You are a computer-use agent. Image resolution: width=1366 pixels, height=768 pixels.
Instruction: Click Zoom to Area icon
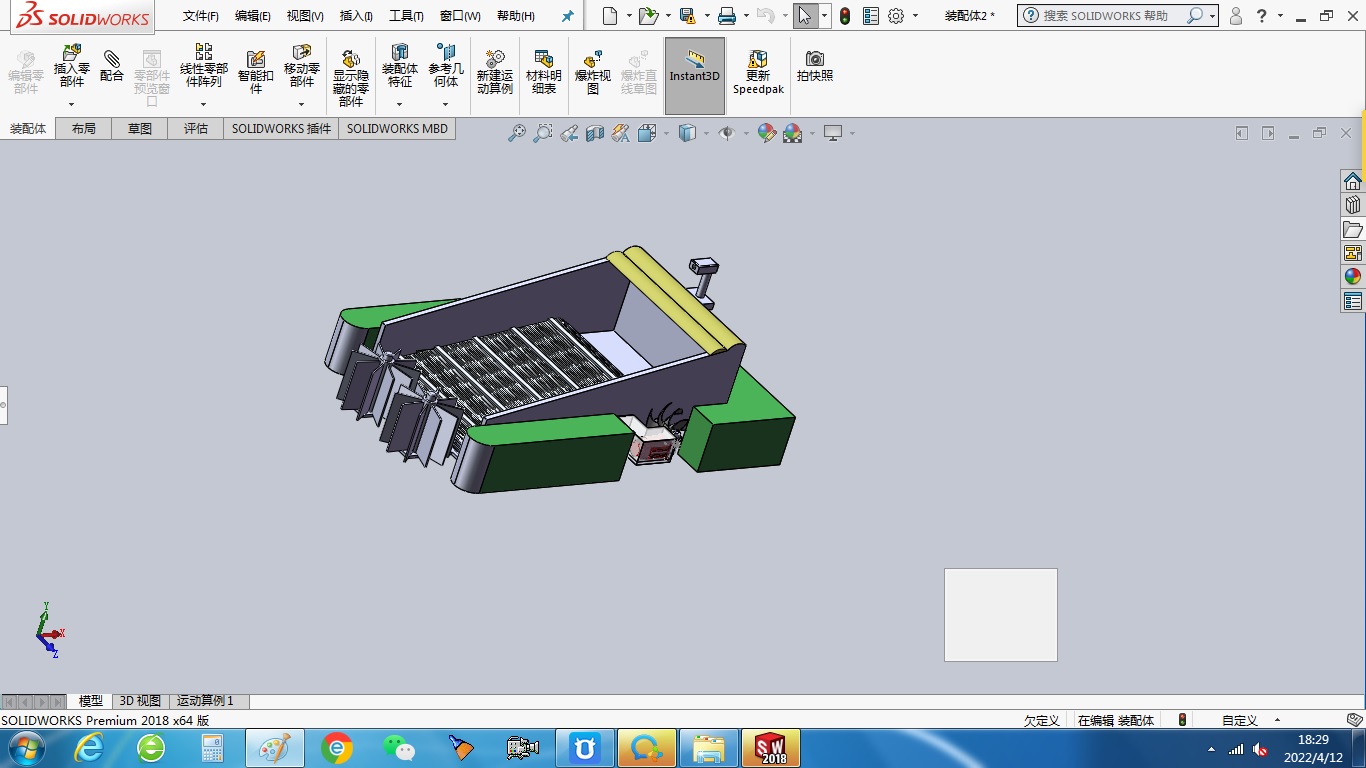pyautogui.click(x=543, y=133)
